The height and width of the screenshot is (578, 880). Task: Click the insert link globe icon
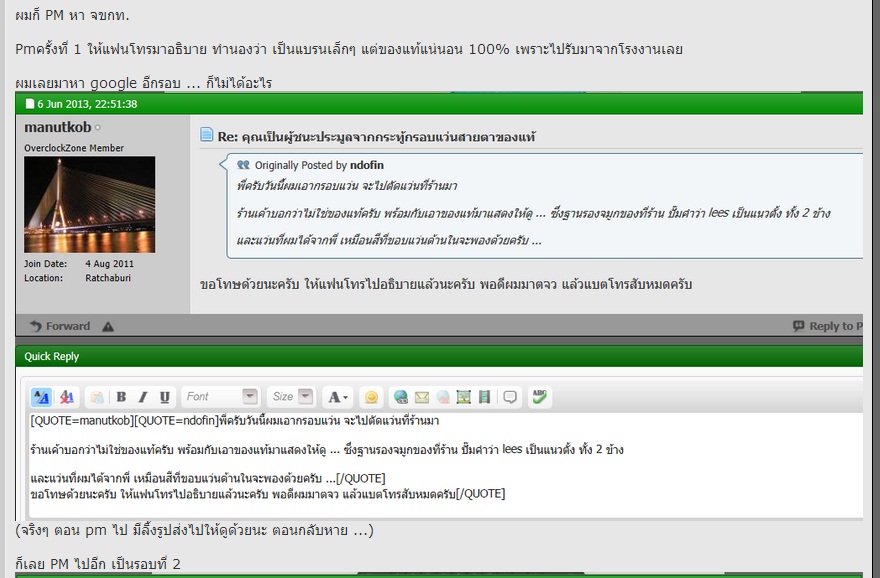click(401, 397)
